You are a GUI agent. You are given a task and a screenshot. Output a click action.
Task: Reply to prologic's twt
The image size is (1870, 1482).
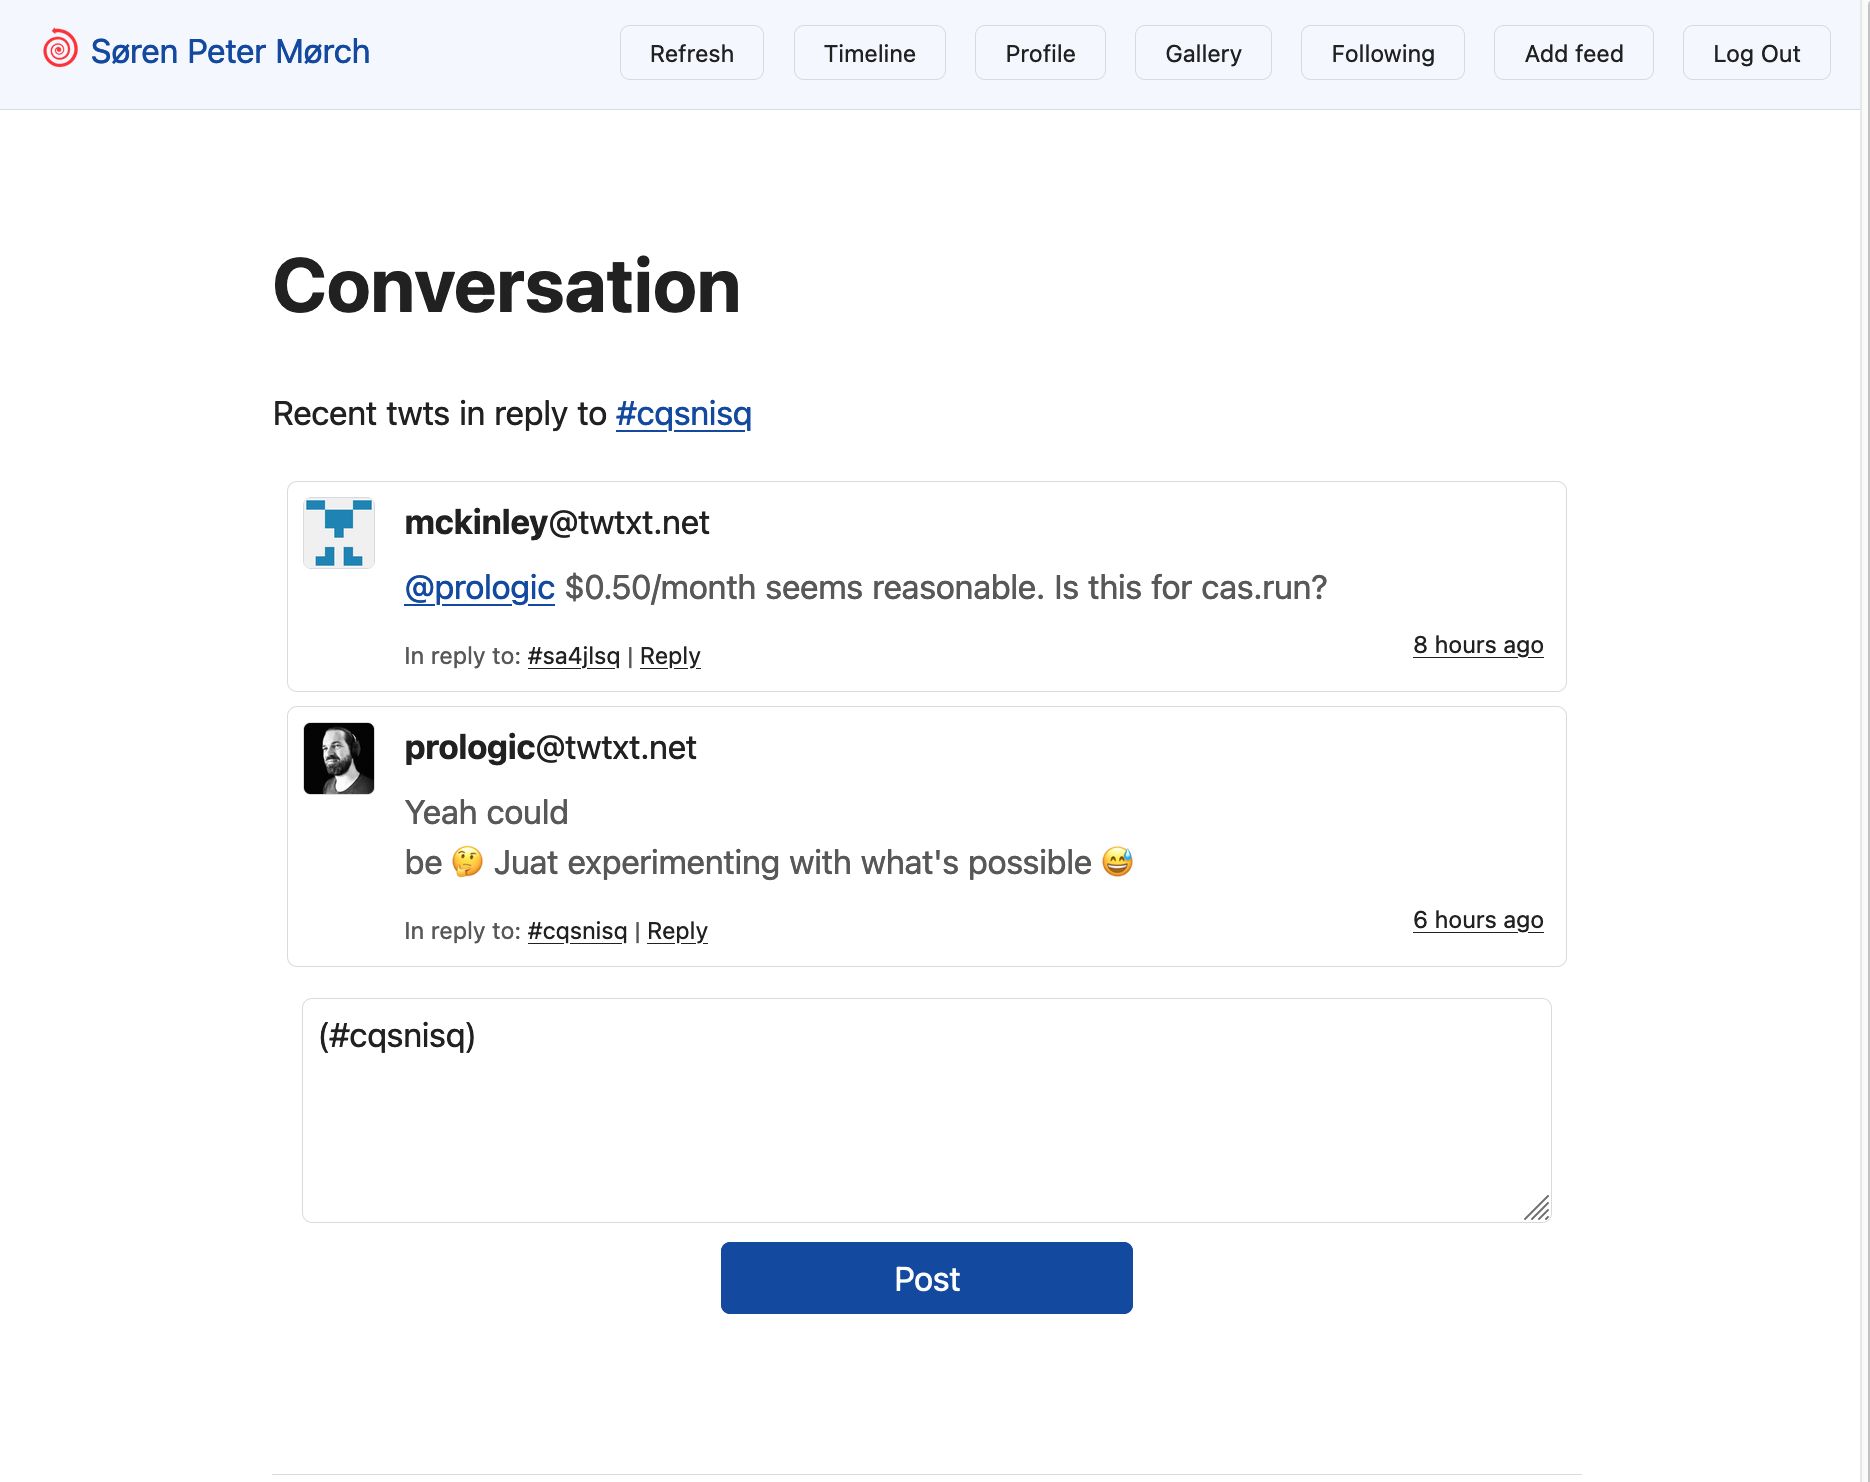pyautogui.click(x=677, y=931)
